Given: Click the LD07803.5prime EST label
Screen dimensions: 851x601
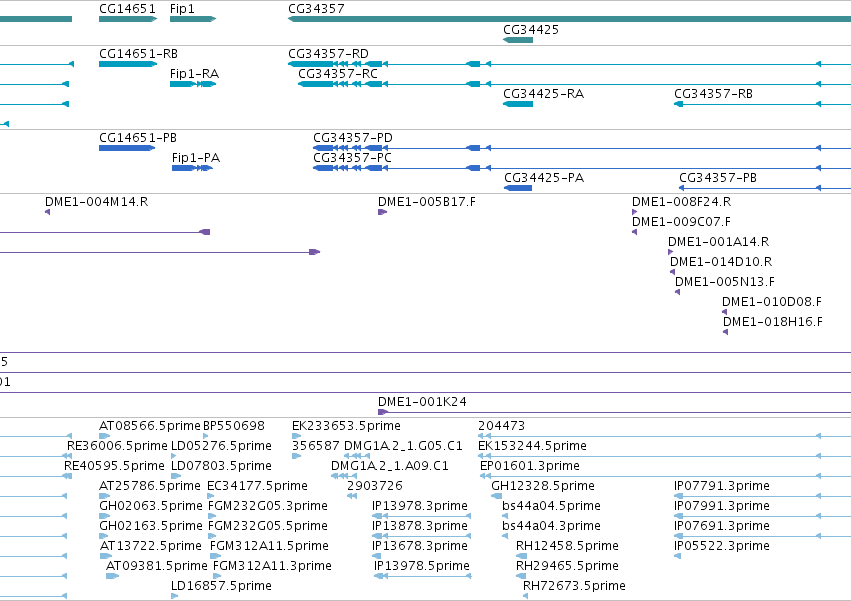Looking at the screenshot, I should pos(221,466).
